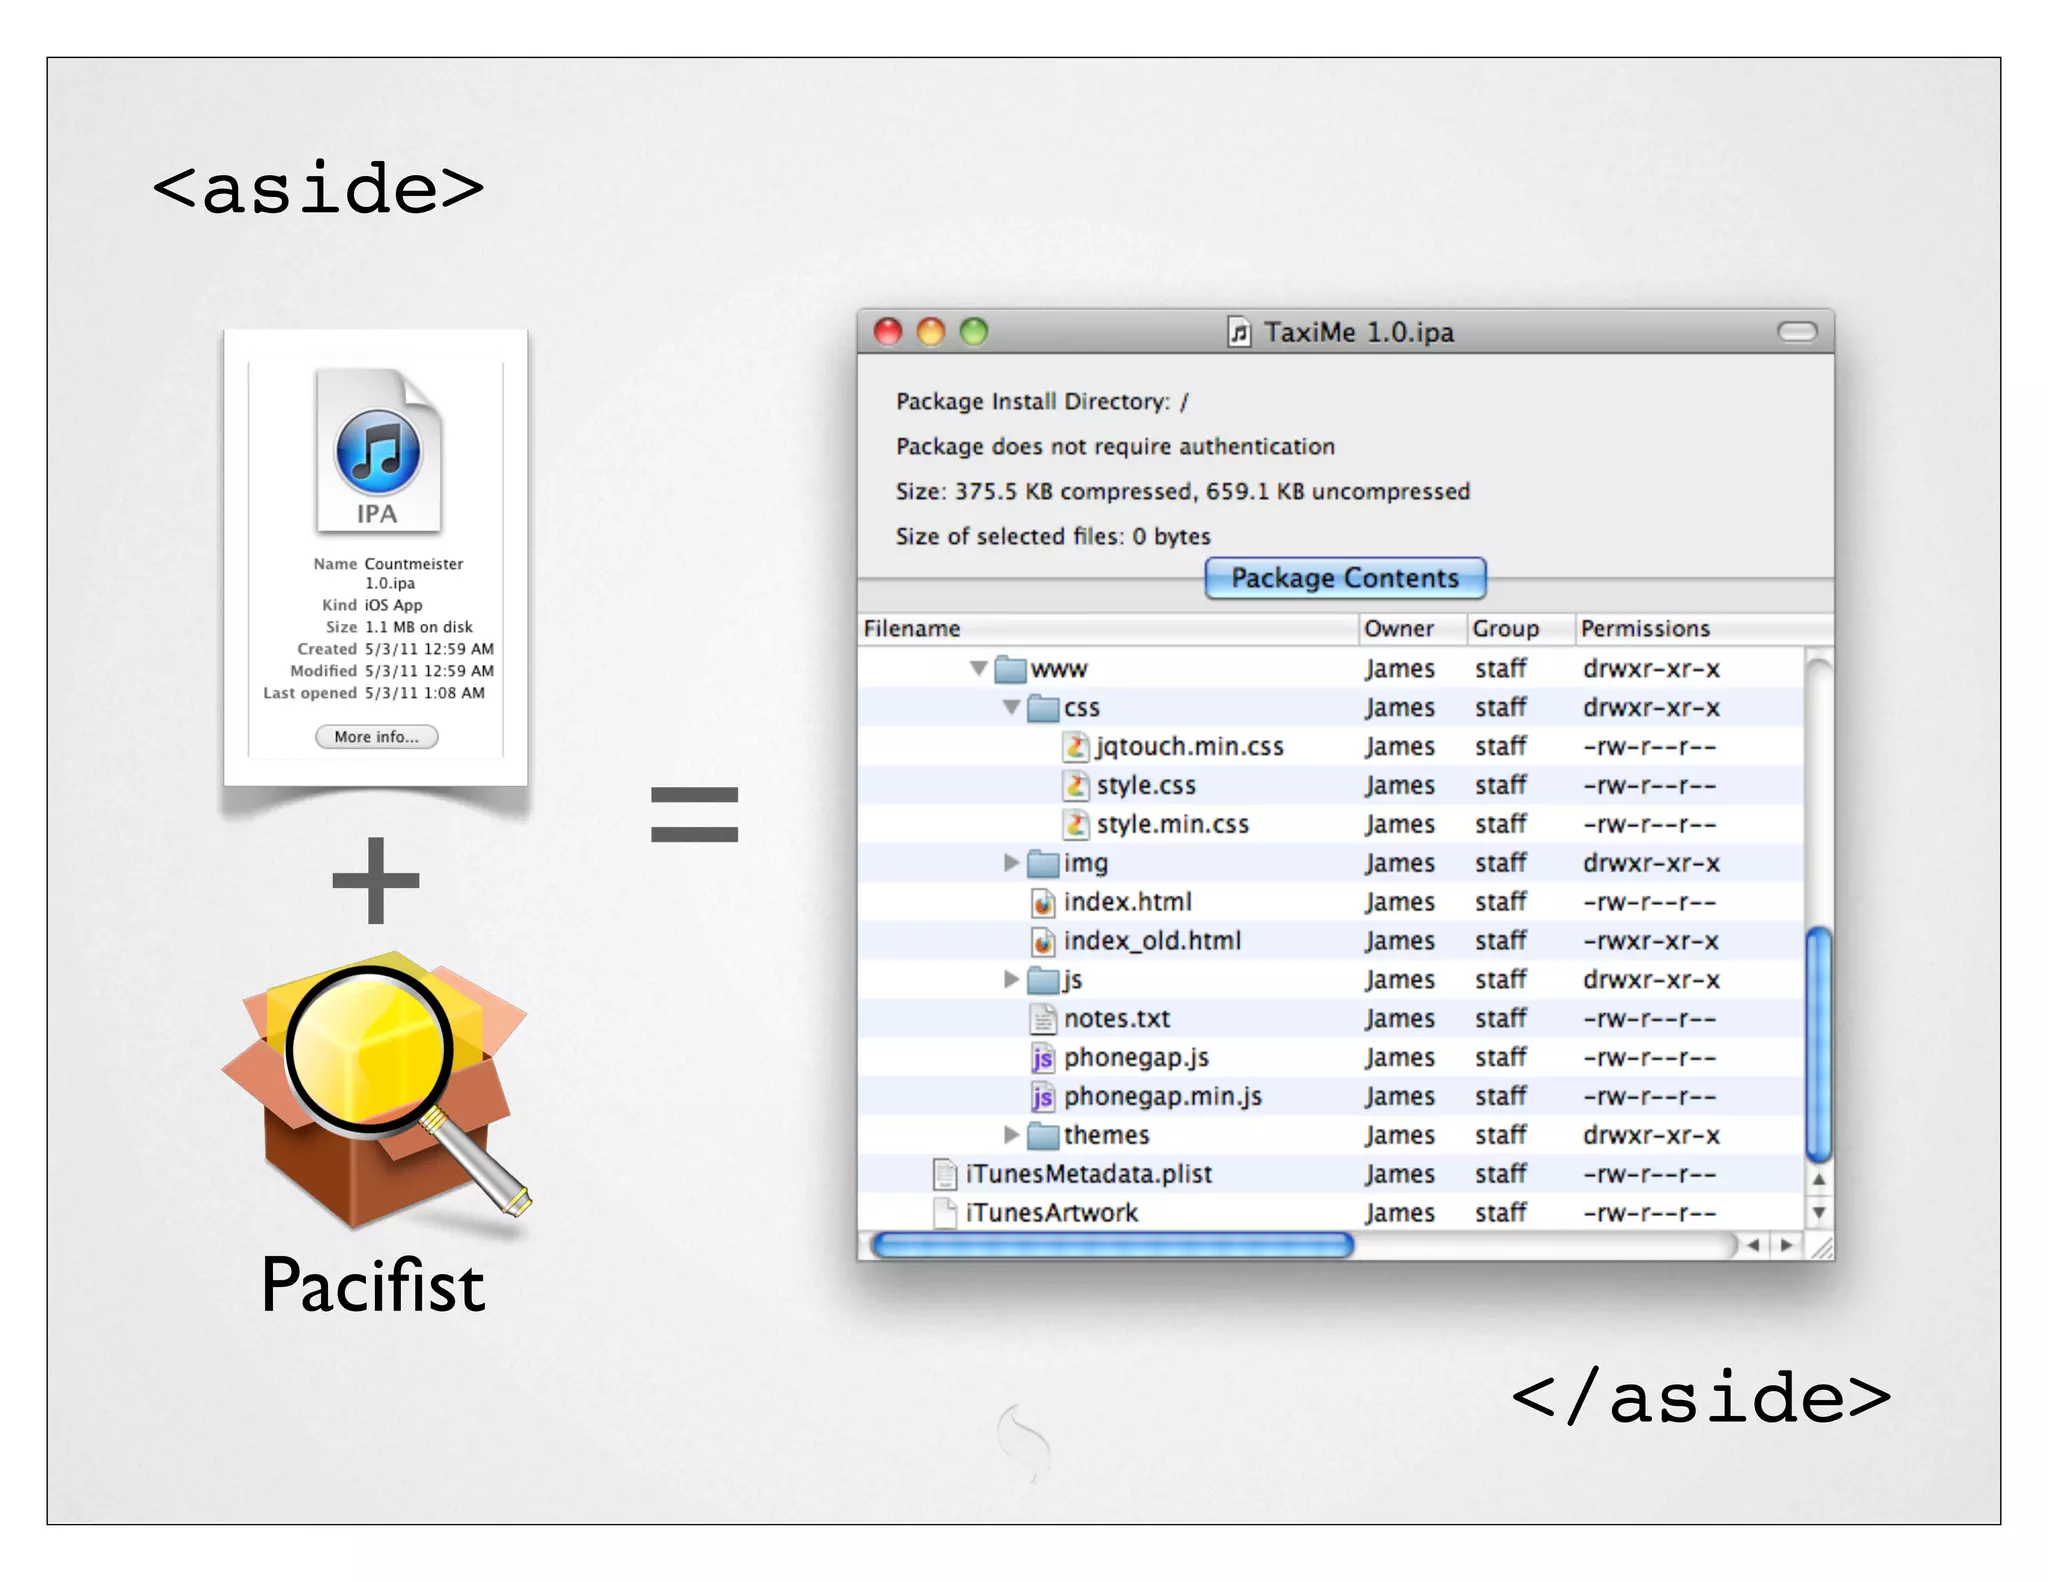
Task: Open the Package Contents tab
Action: [x=1345, y=578]
